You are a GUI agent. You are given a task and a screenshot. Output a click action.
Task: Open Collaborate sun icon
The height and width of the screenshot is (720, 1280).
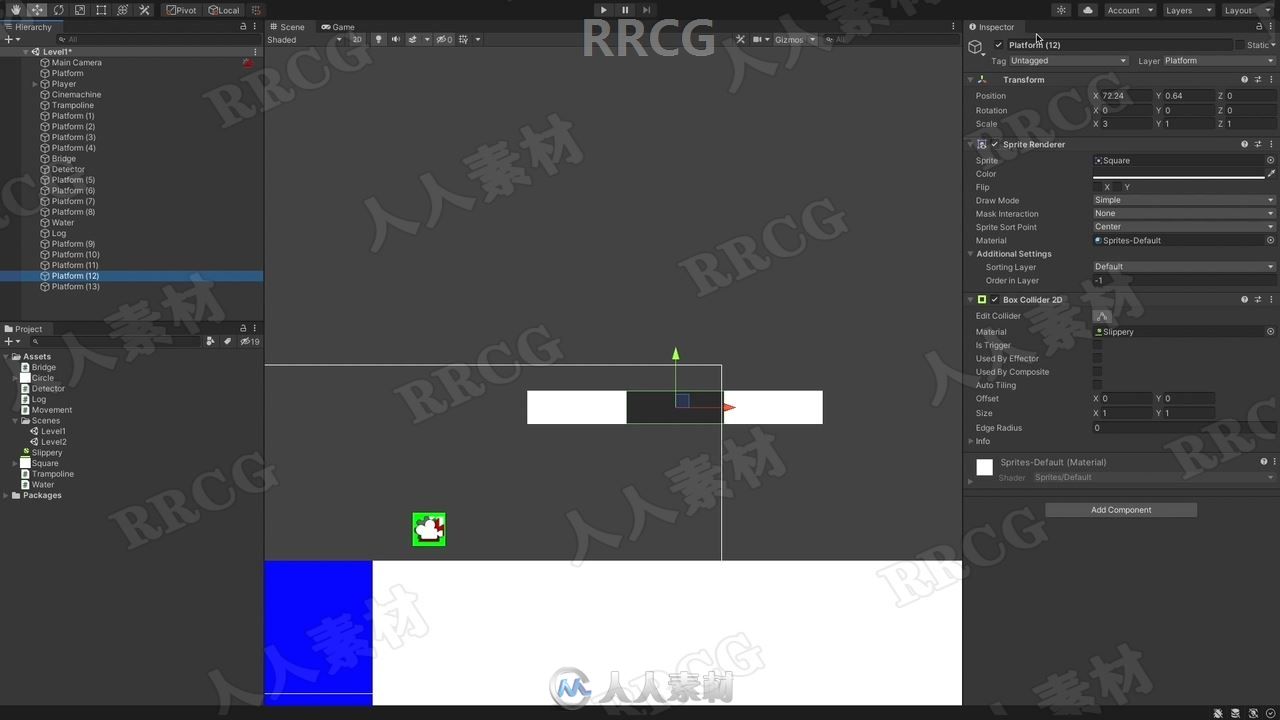(1061, 10)
